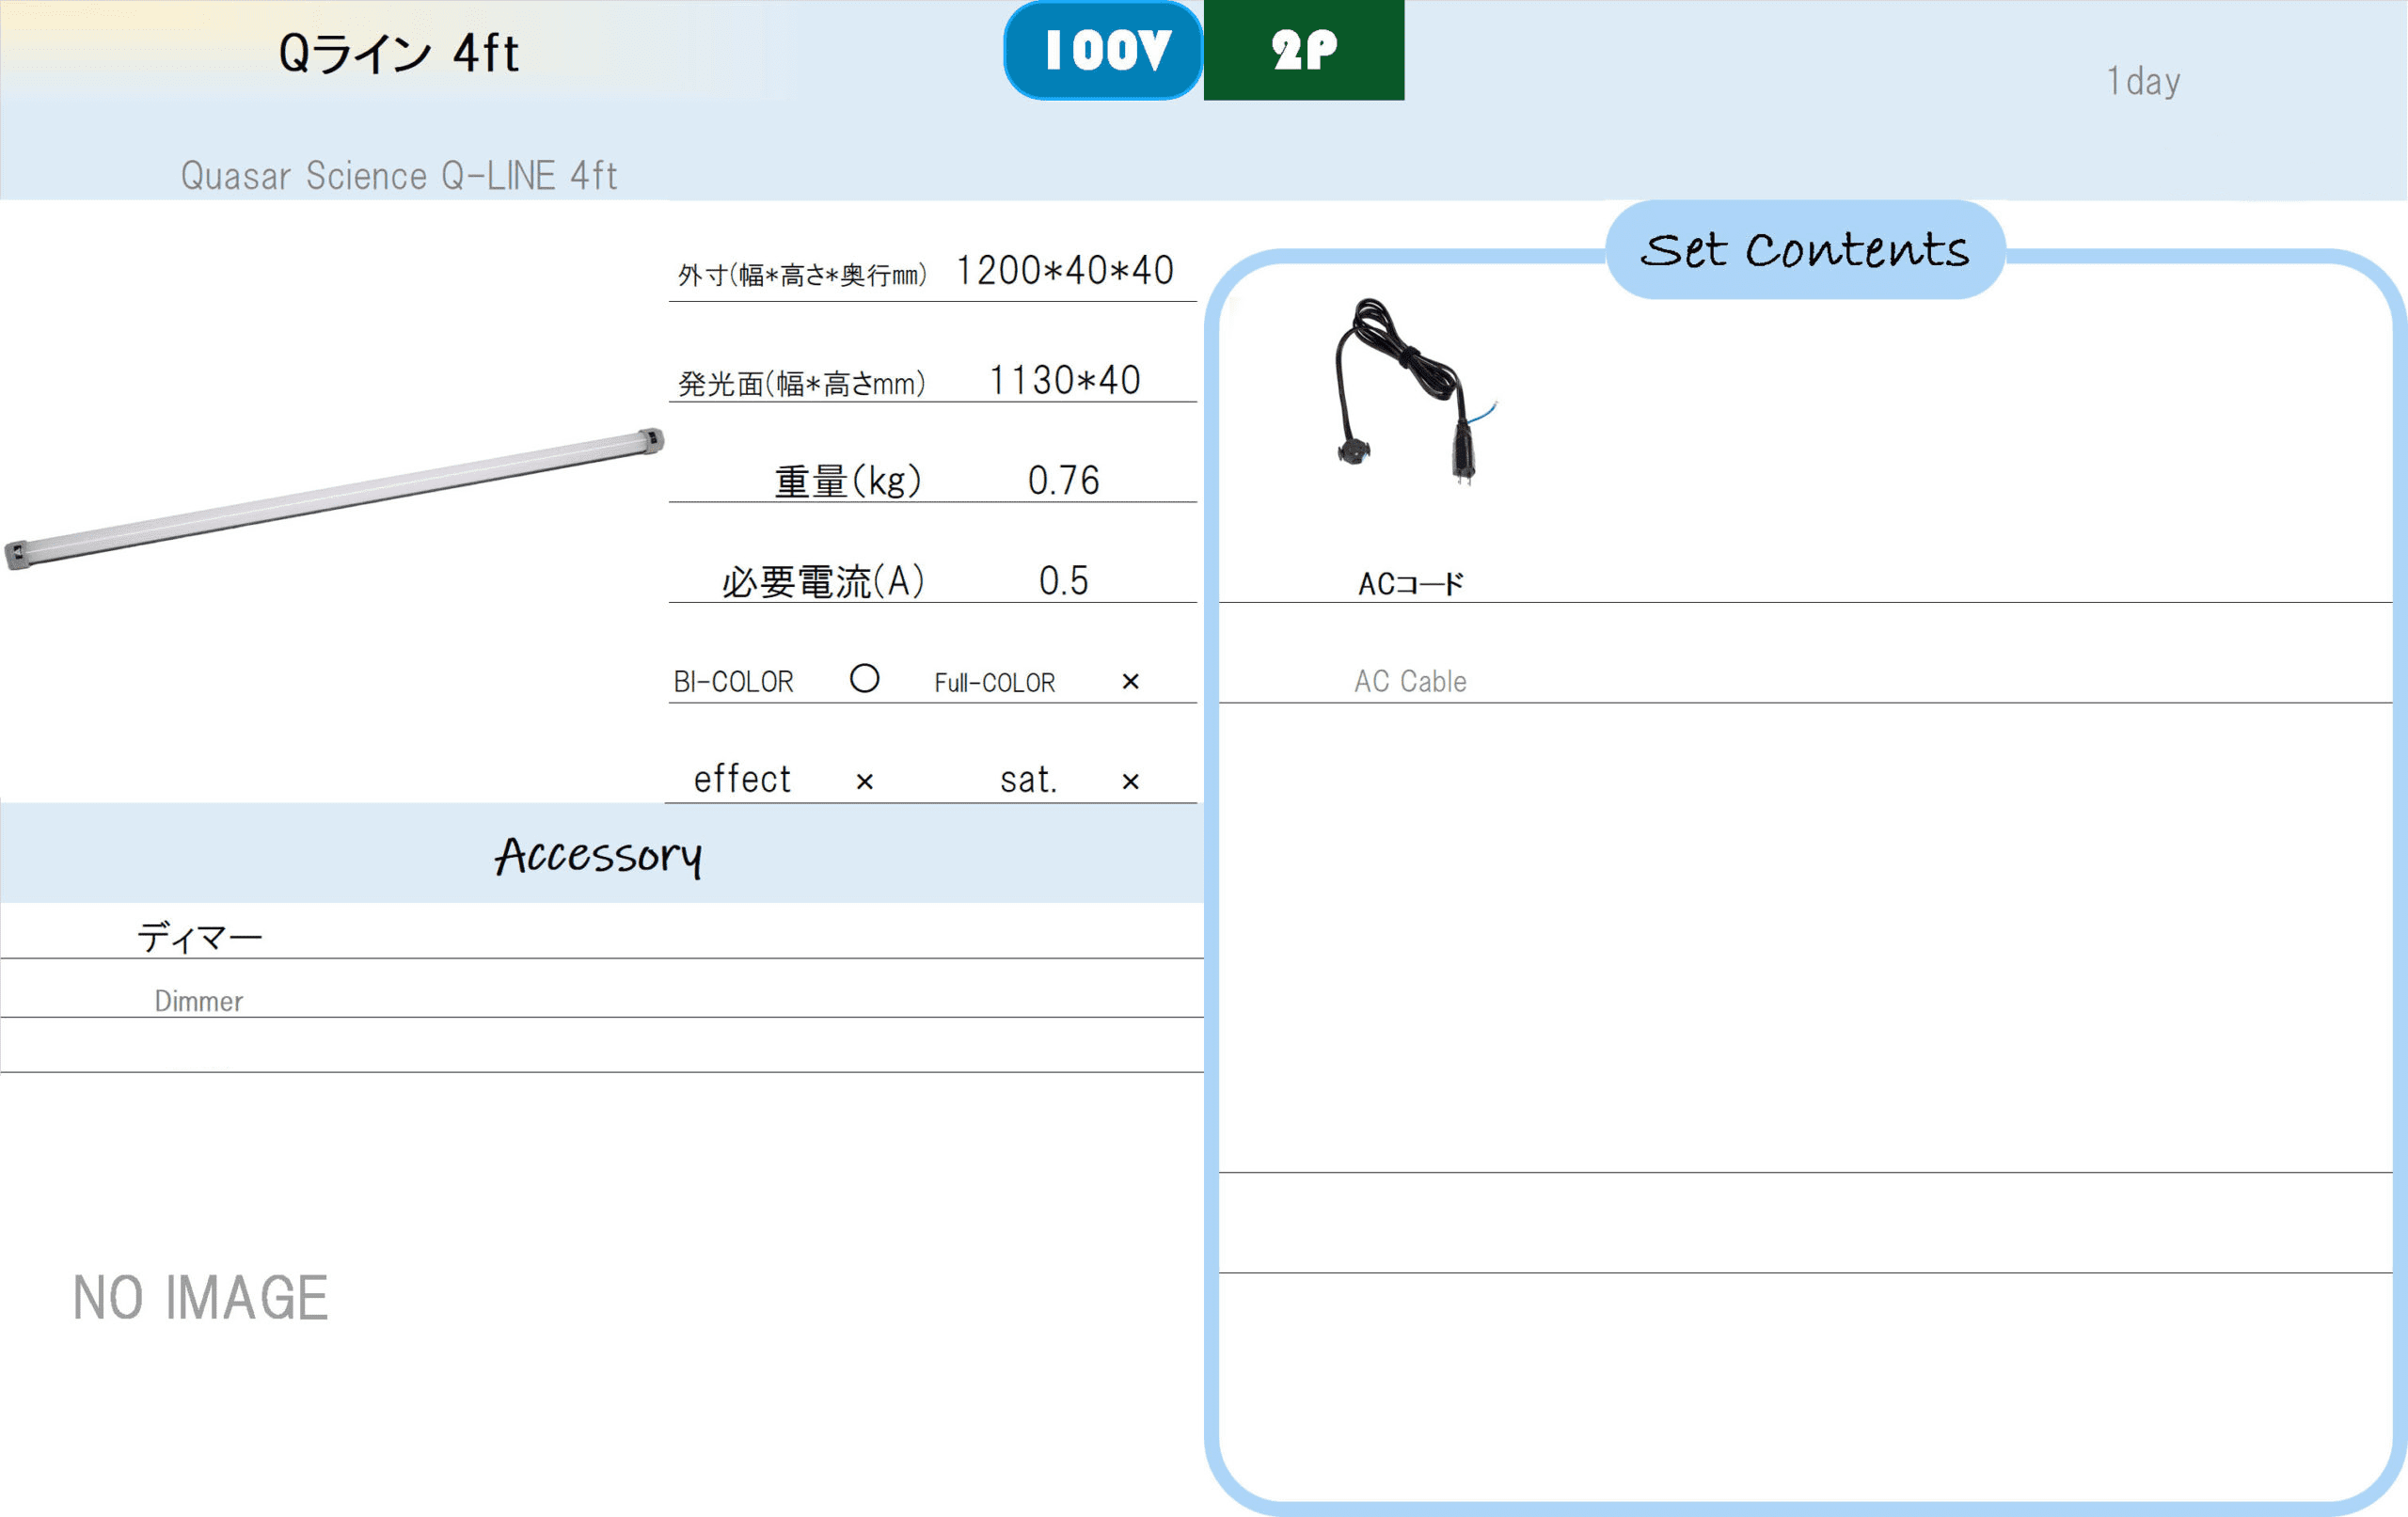
Task: Click the blue 100V voltage badge
Action: [1103, 50]
